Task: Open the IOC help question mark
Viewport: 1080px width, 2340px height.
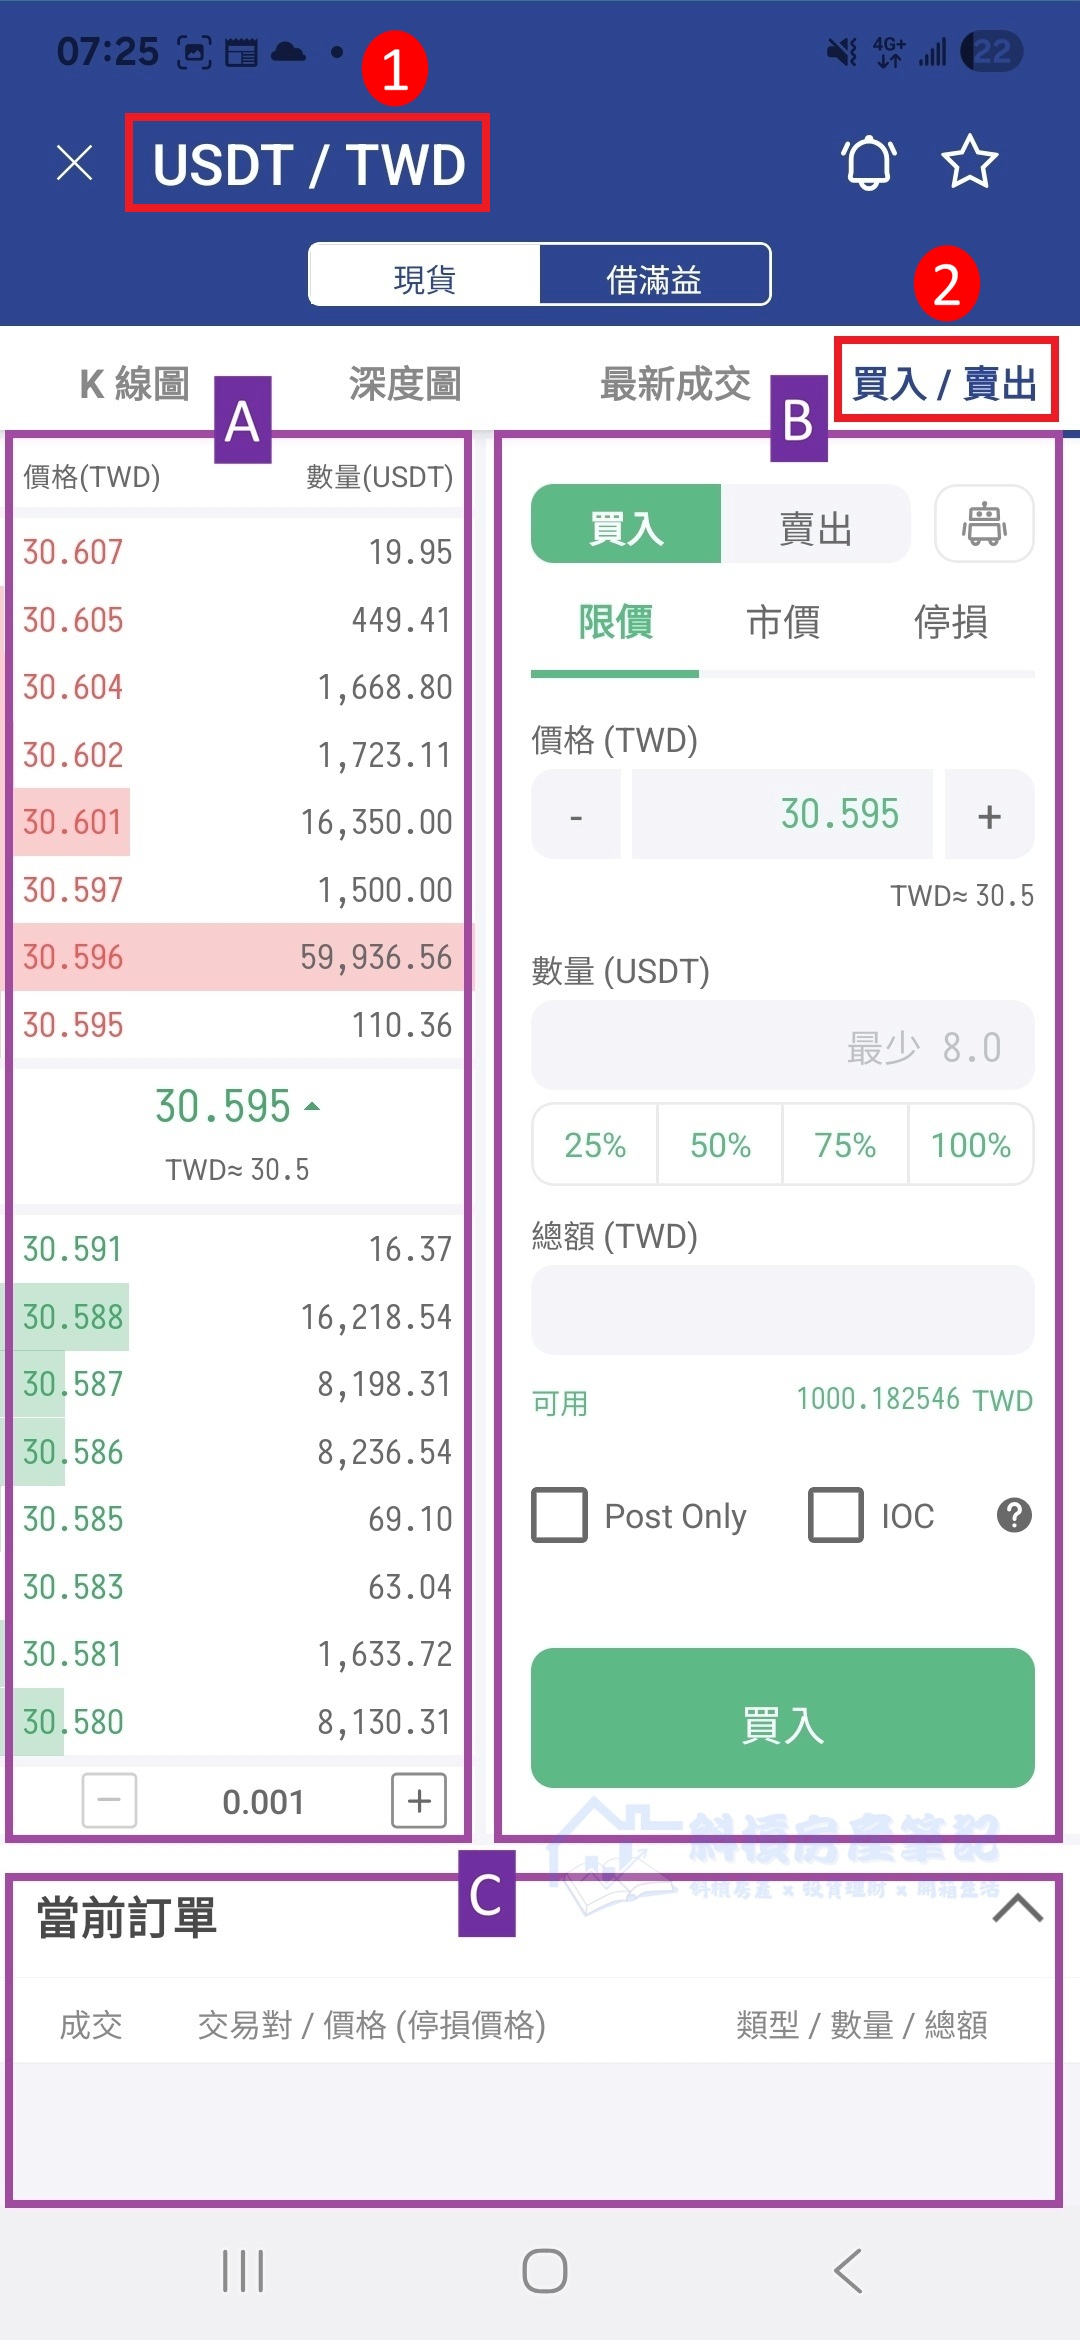Action: tap(1014, 1515)
